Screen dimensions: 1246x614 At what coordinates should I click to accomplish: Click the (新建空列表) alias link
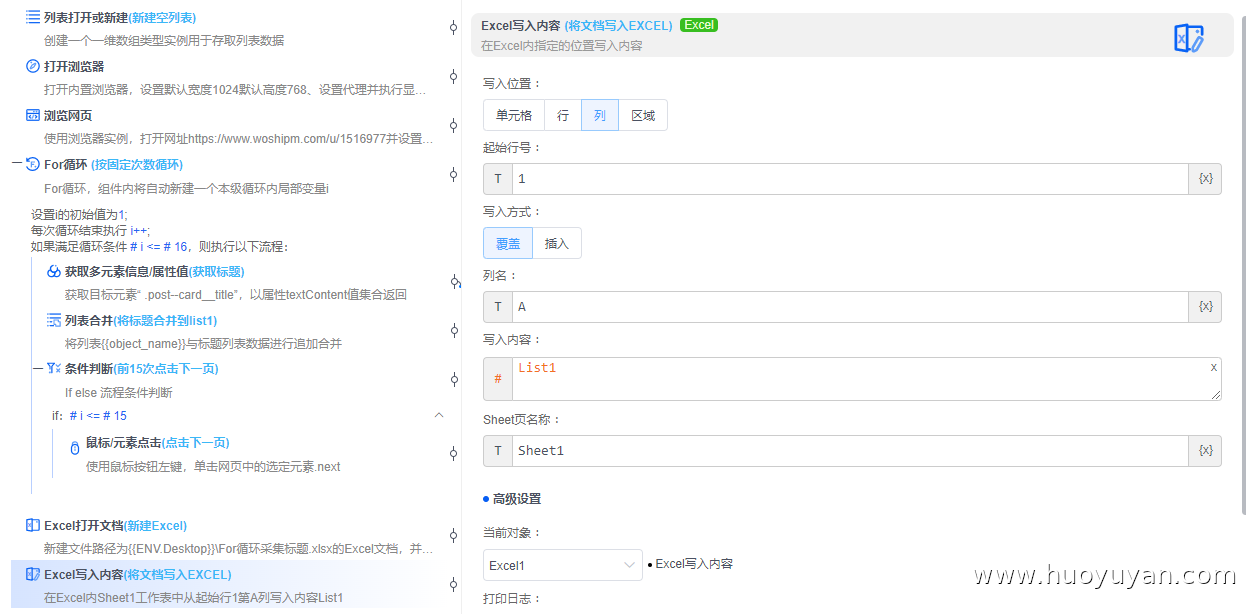163,18
